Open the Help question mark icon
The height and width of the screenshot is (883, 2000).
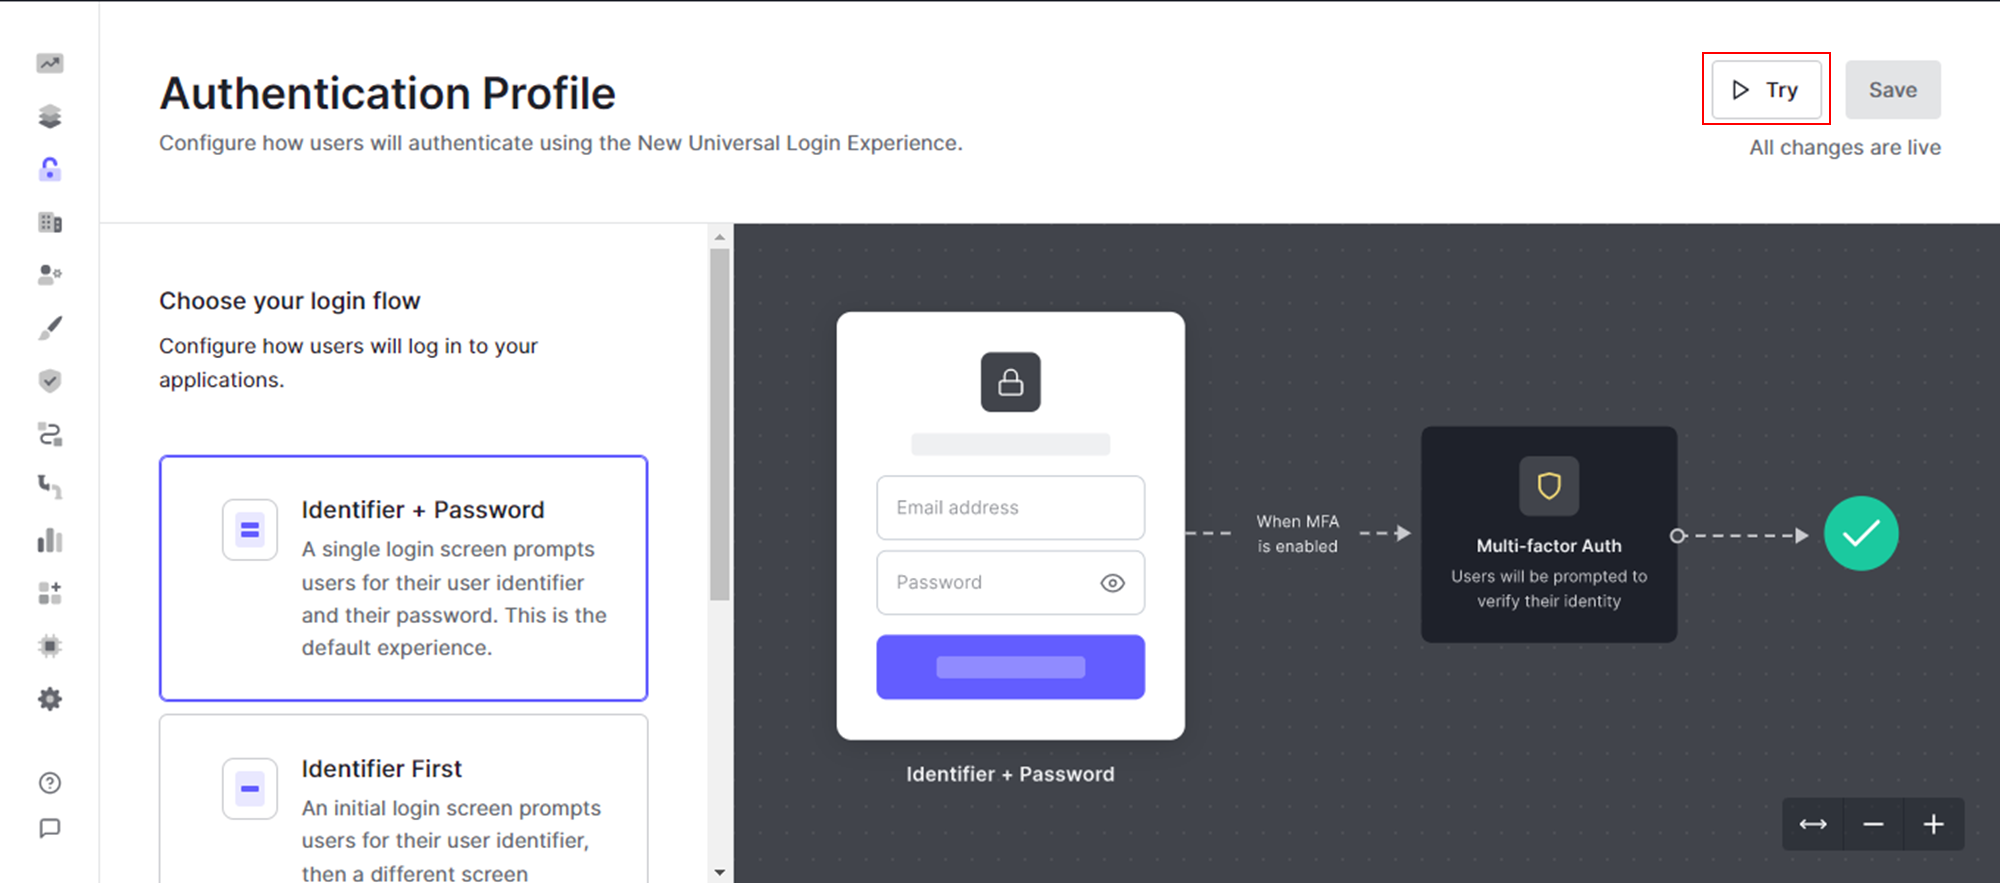(x=50, y=782)
